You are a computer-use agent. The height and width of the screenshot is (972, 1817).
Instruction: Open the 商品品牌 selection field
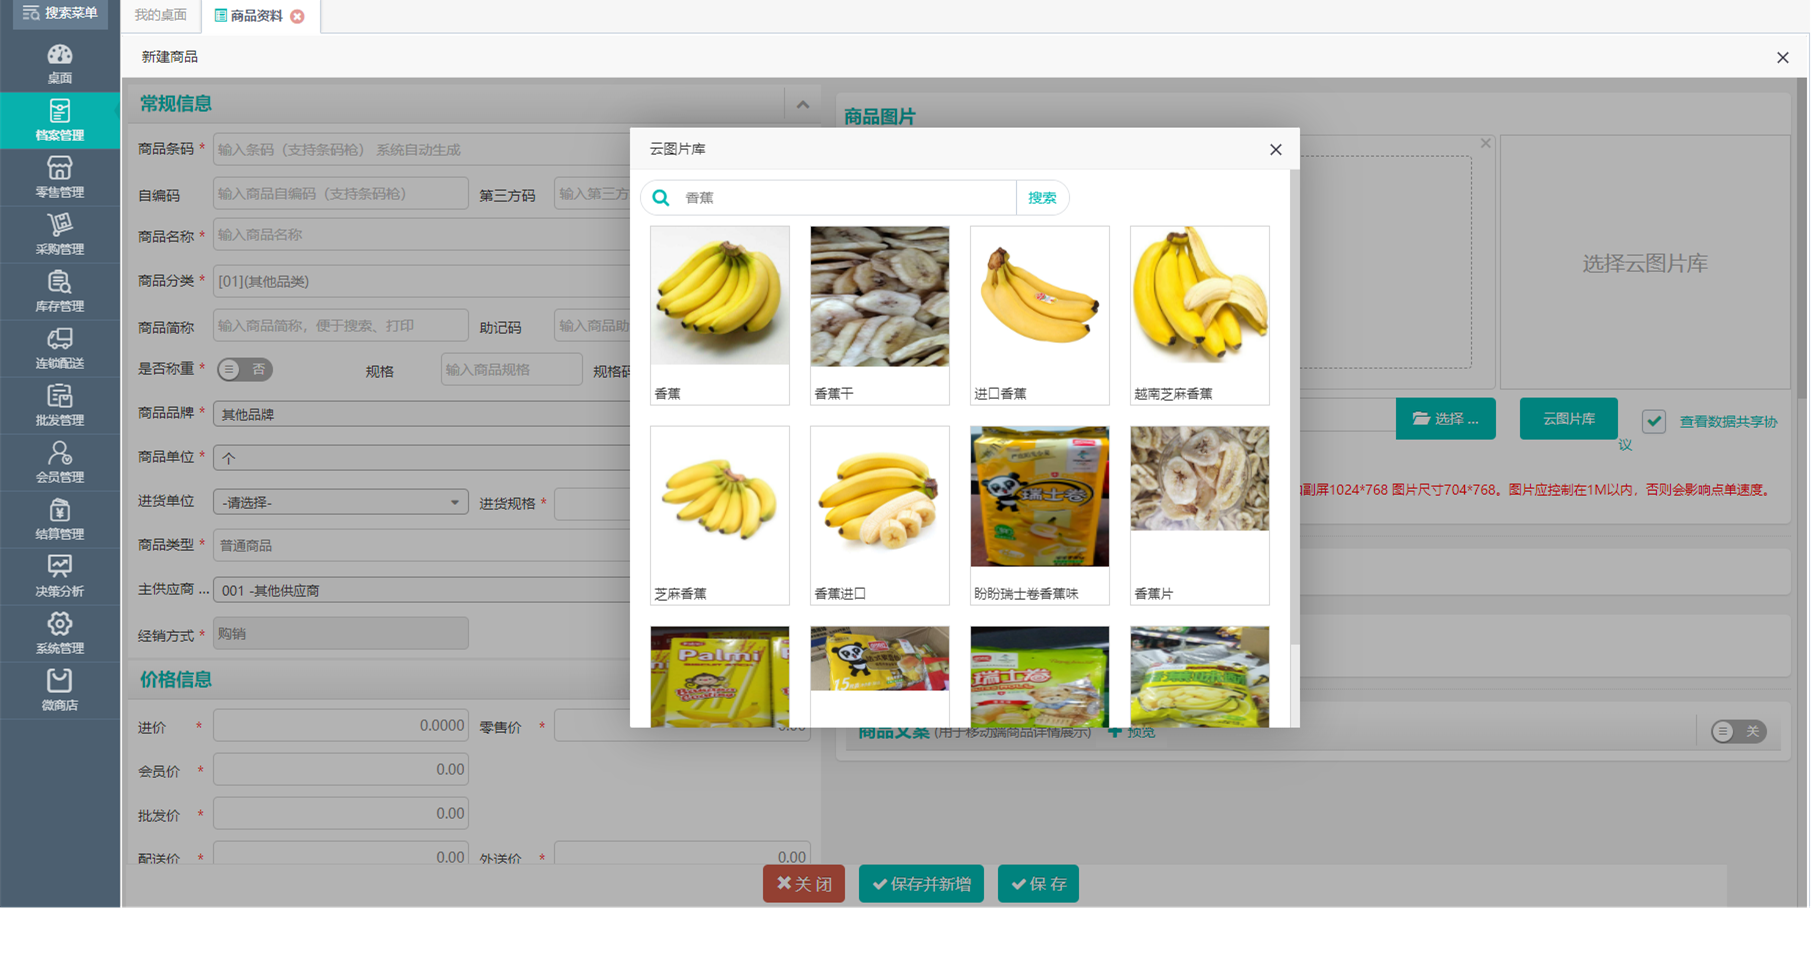pos(420,413)
